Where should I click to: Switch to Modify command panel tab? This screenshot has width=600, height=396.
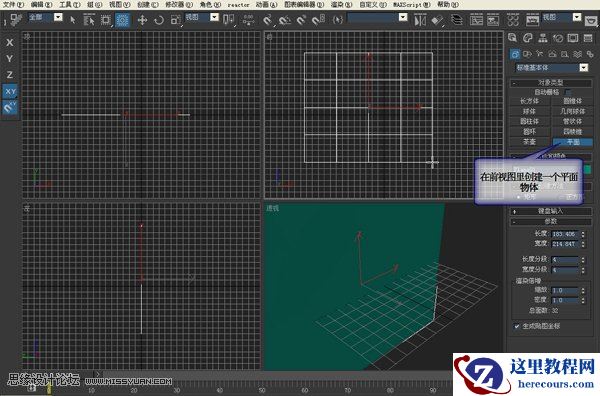pyautogui.click(x=528, y=37)
